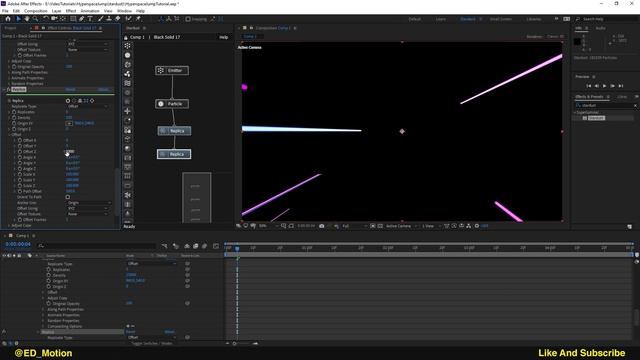640x360 pixels.
Task: Open the timeline Graph Editor
Action: tap(216, 246)
